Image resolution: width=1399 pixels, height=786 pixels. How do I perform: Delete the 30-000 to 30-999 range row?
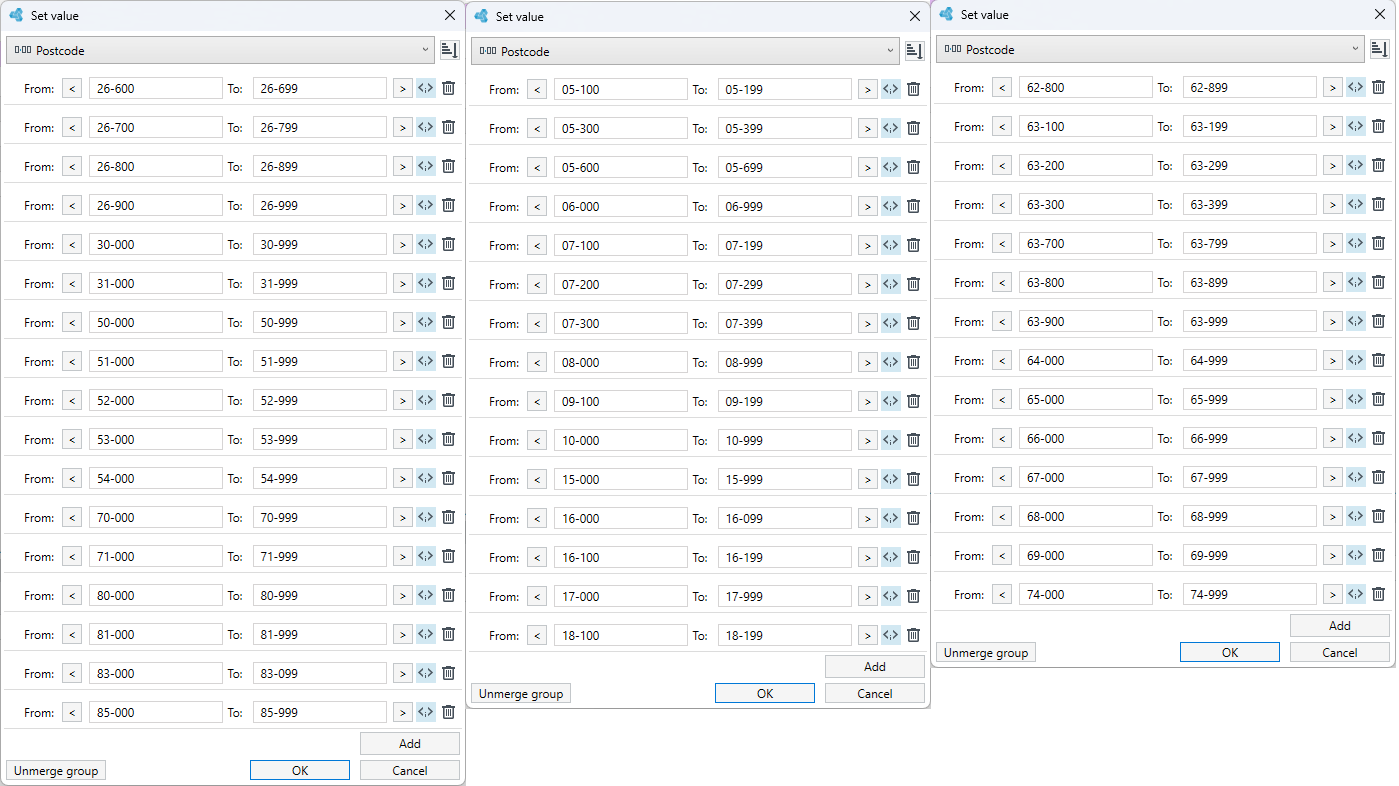[448, 245]
